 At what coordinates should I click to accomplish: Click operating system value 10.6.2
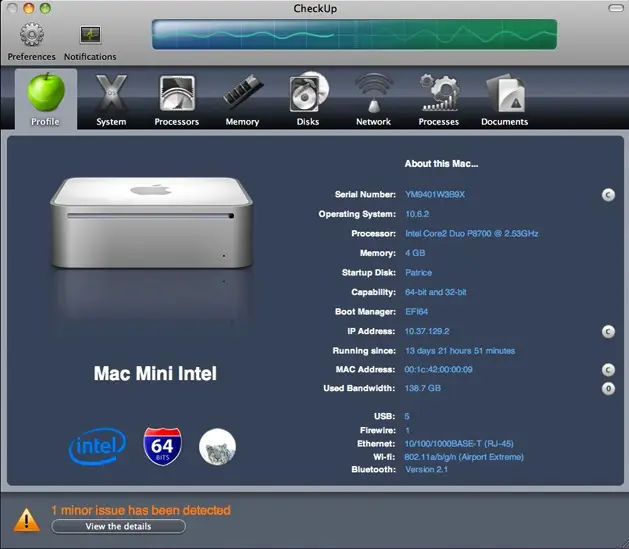point(417,214)
